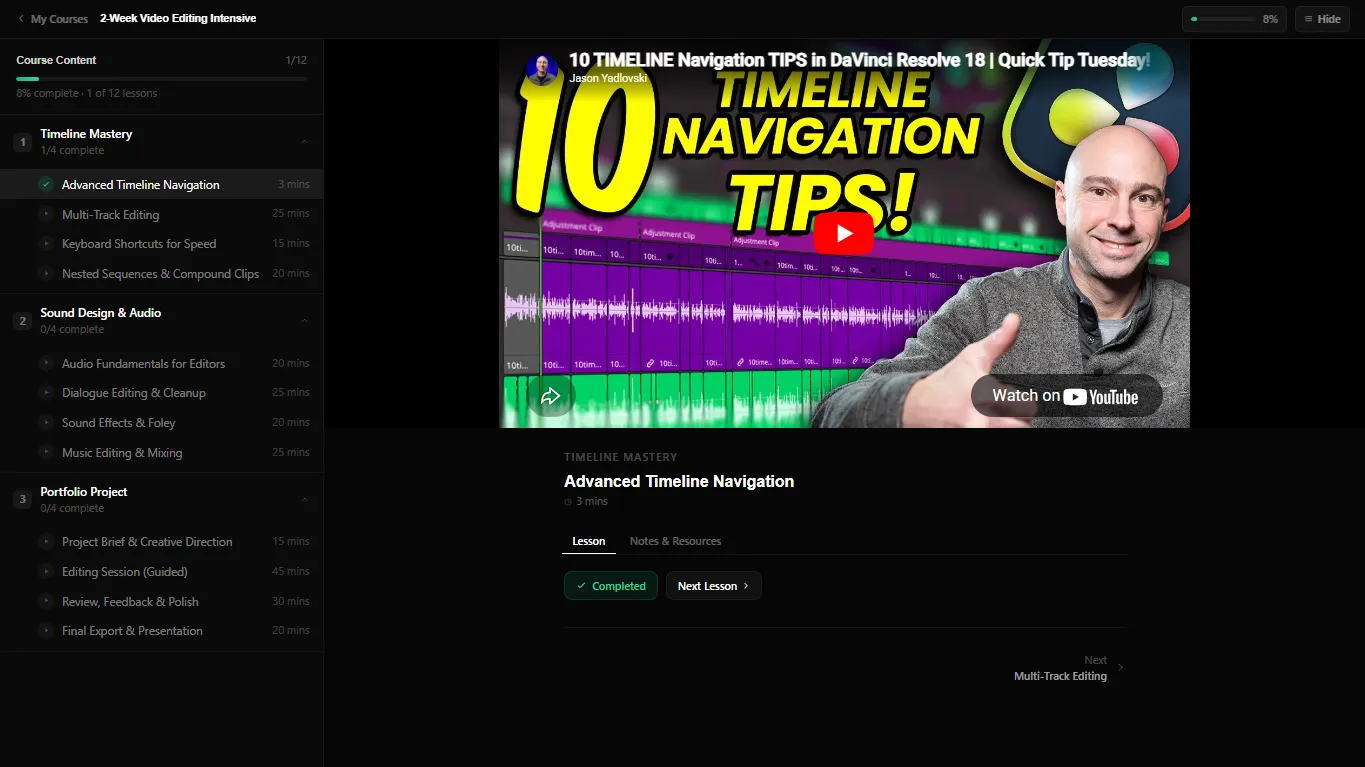Click the play icon beside Final Export & Presentation
The height and width of the screenshot is (767, 1365).
pyautogui.click(x=46, y=631)
